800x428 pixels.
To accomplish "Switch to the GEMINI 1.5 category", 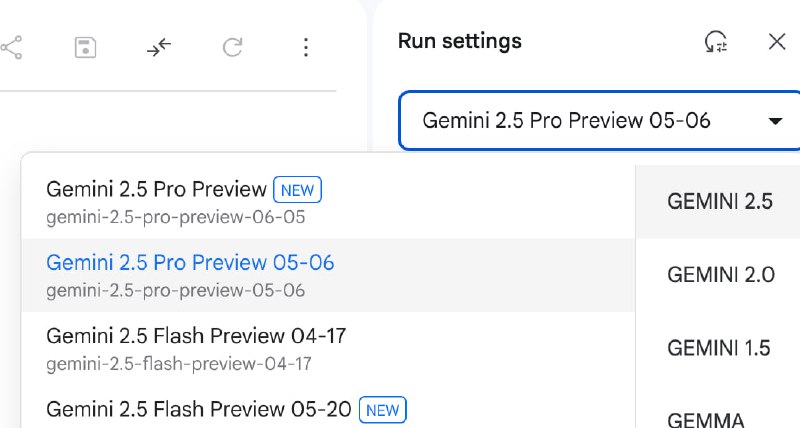I will (718, 348).
